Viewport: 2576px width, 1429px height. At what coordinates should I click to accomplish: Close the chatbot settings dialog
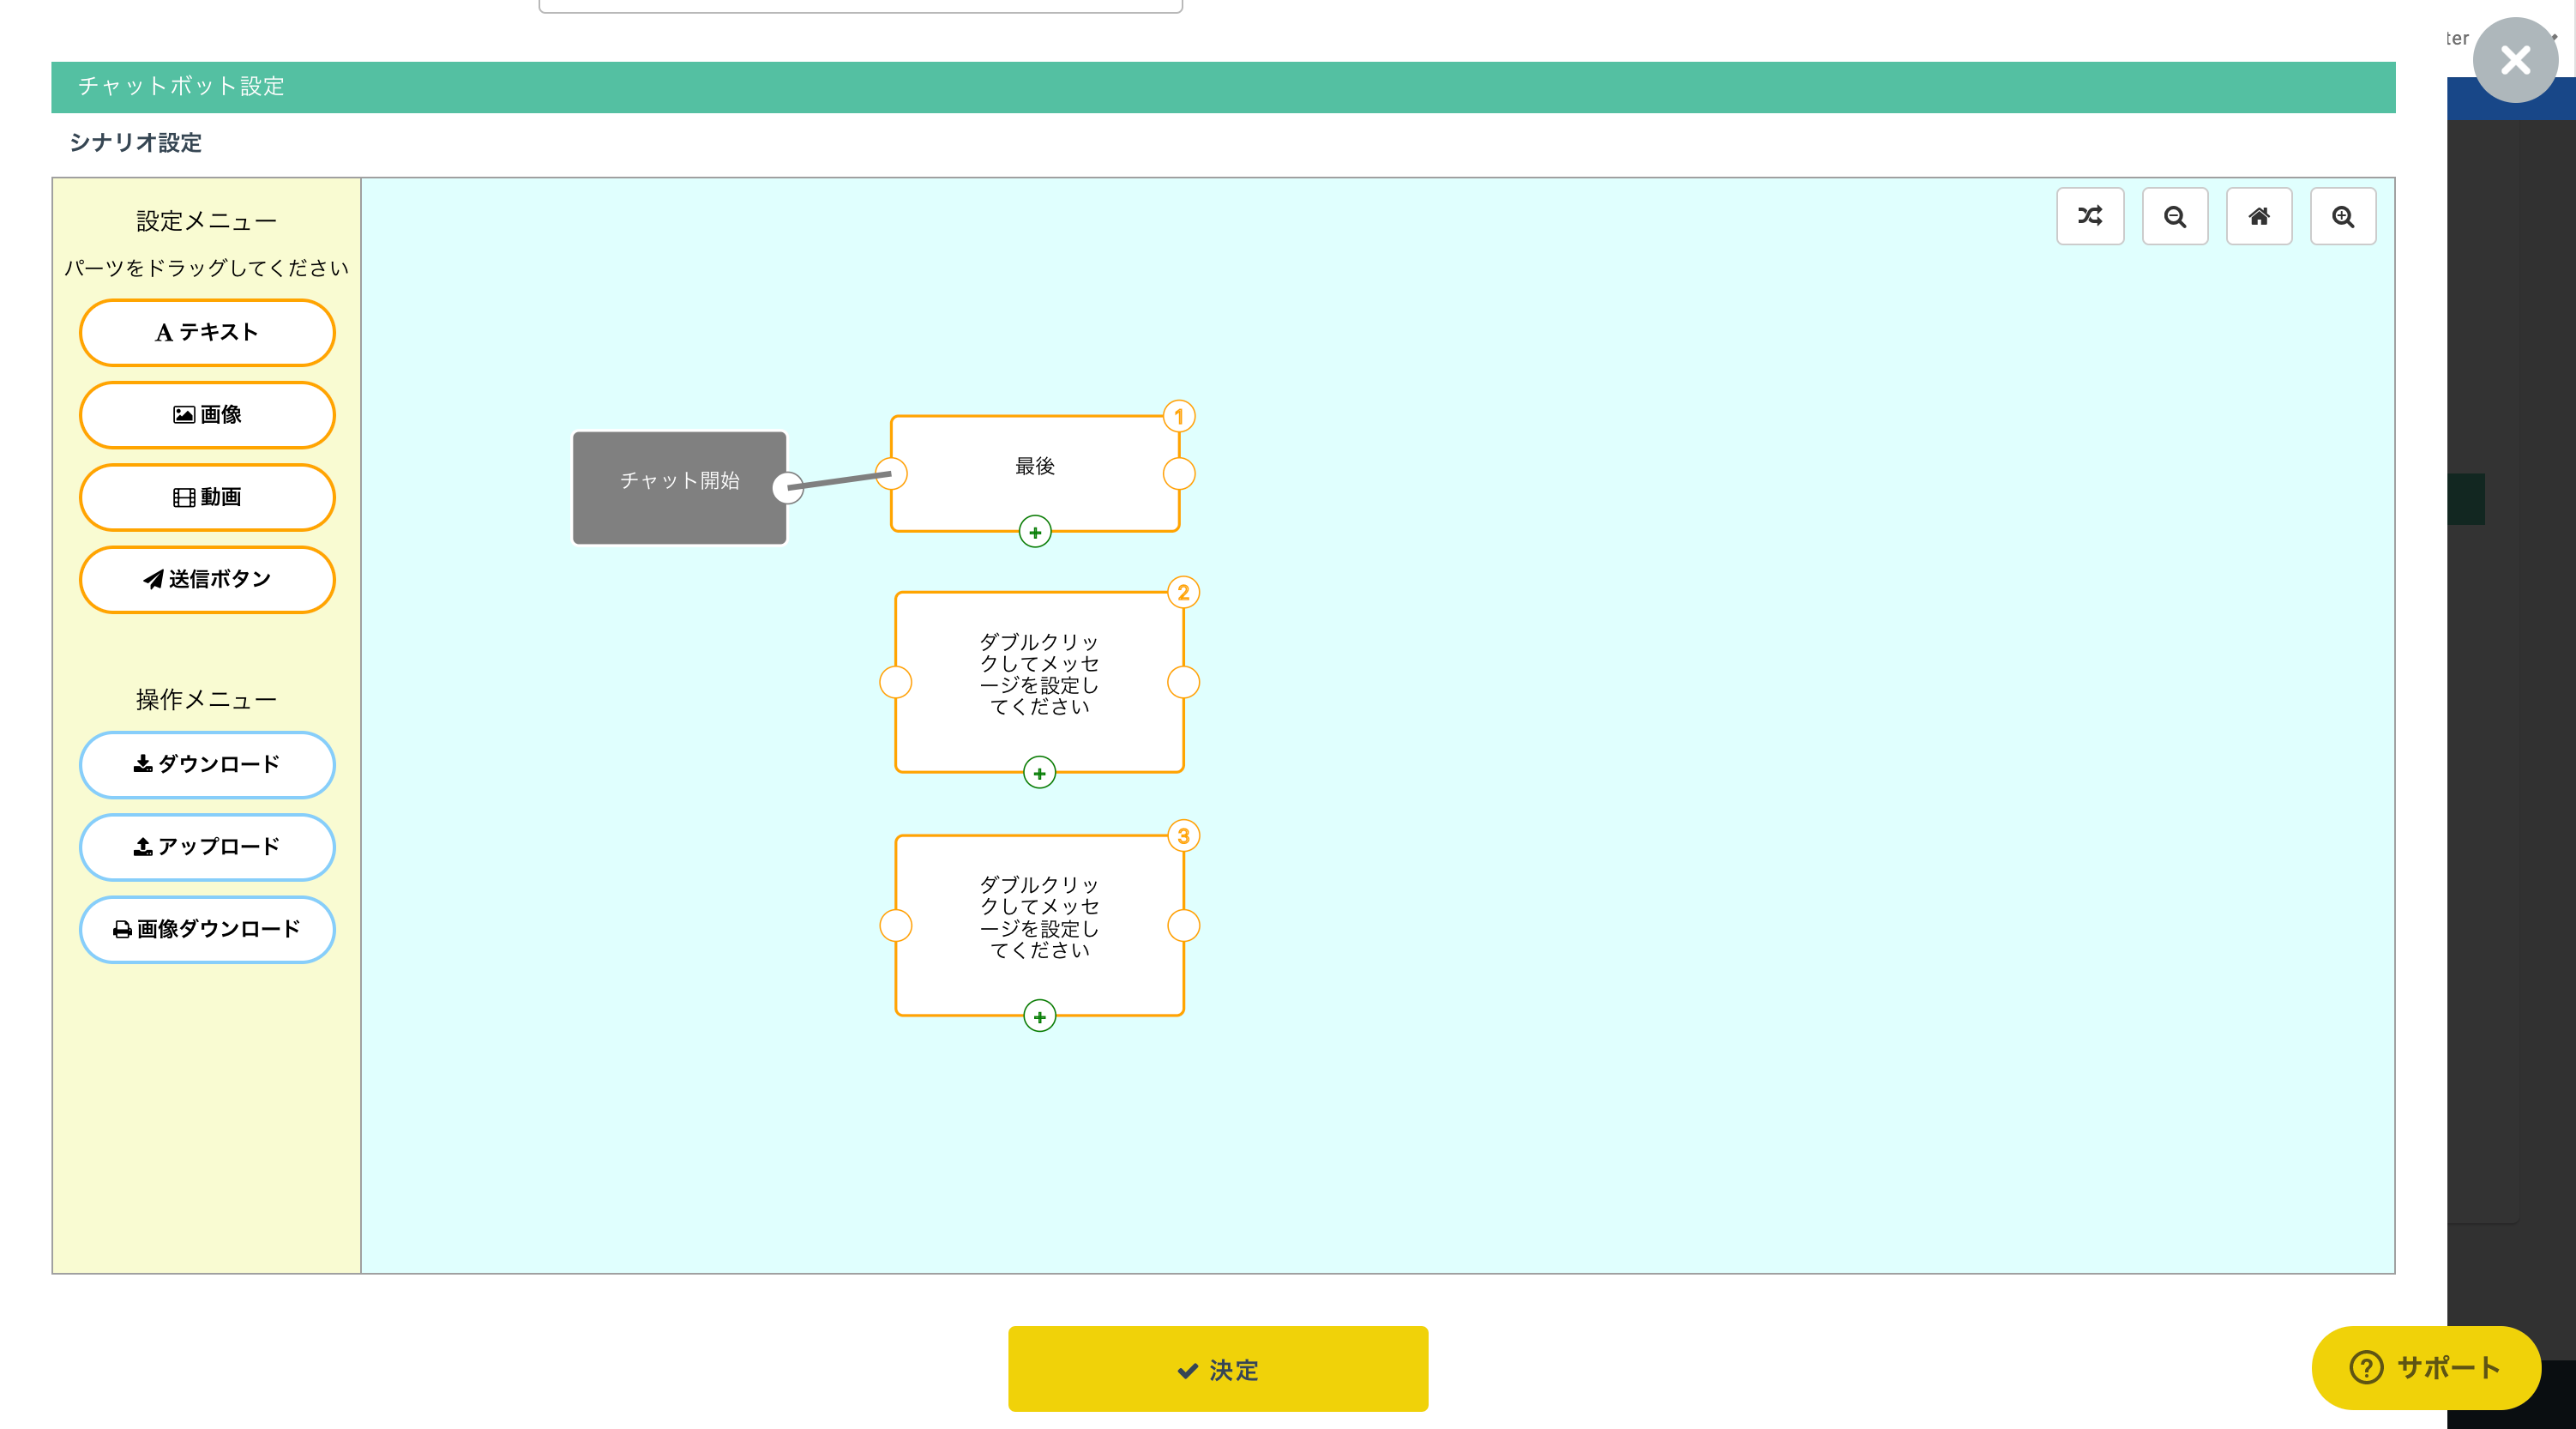(x=2514, y=60)
